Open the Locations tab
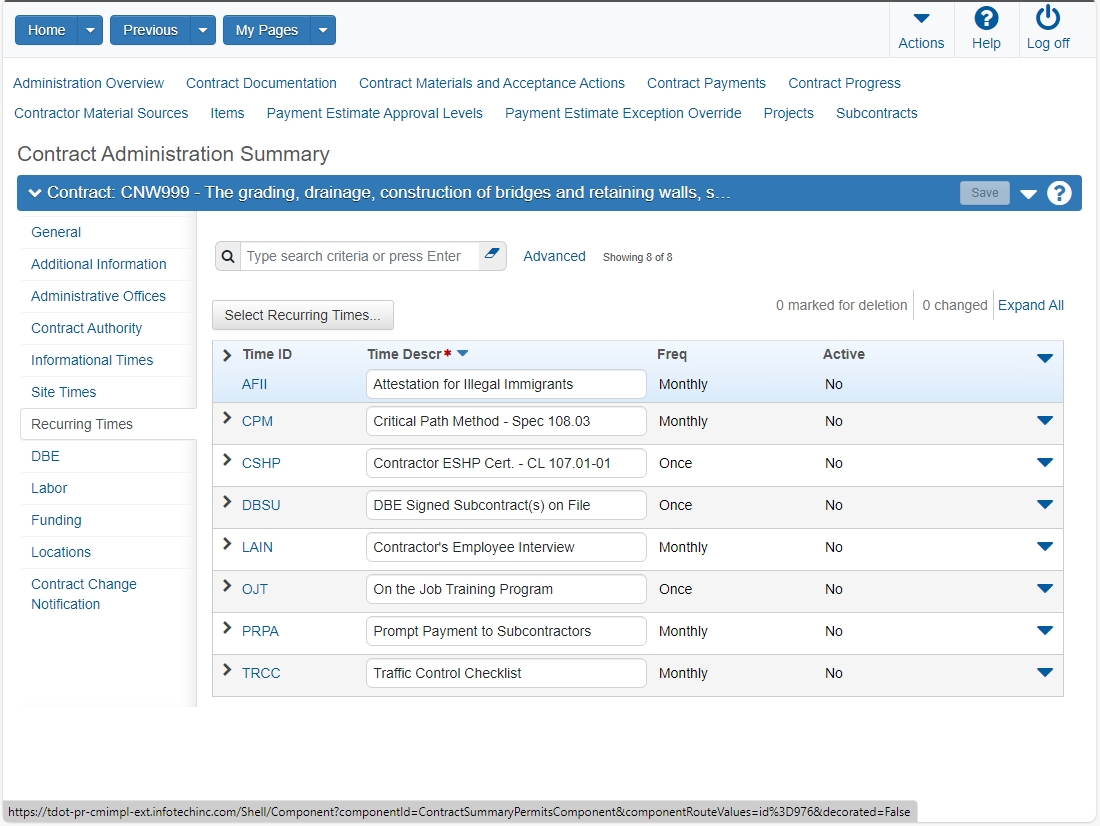Viewport: 1100px width, 826px height. [x=61, y=552]
